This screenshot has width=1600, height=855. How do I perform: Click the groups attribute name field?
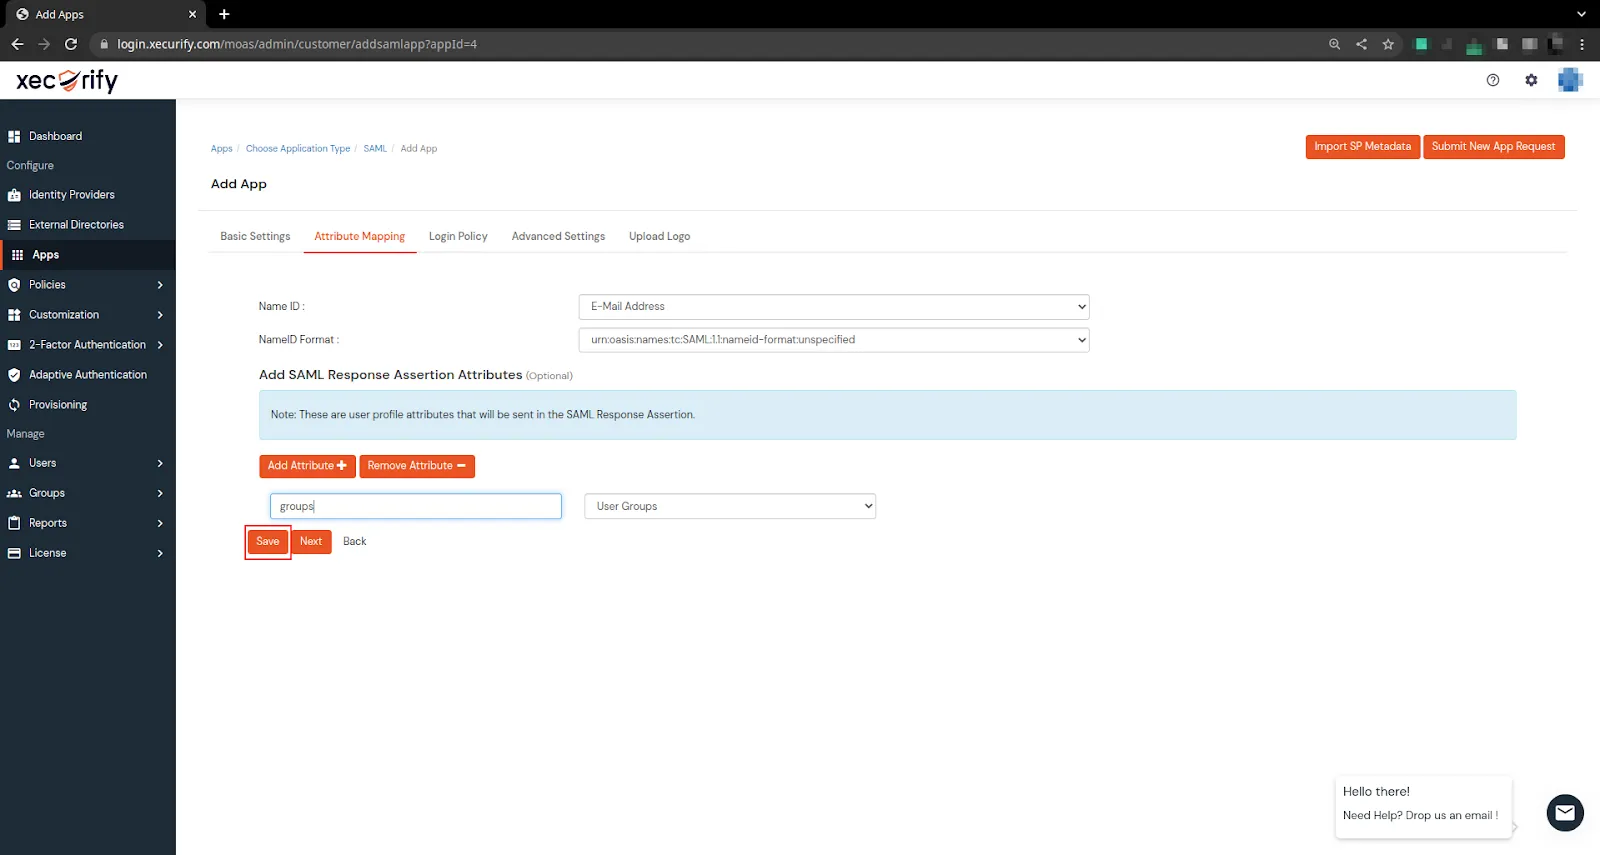416,506
